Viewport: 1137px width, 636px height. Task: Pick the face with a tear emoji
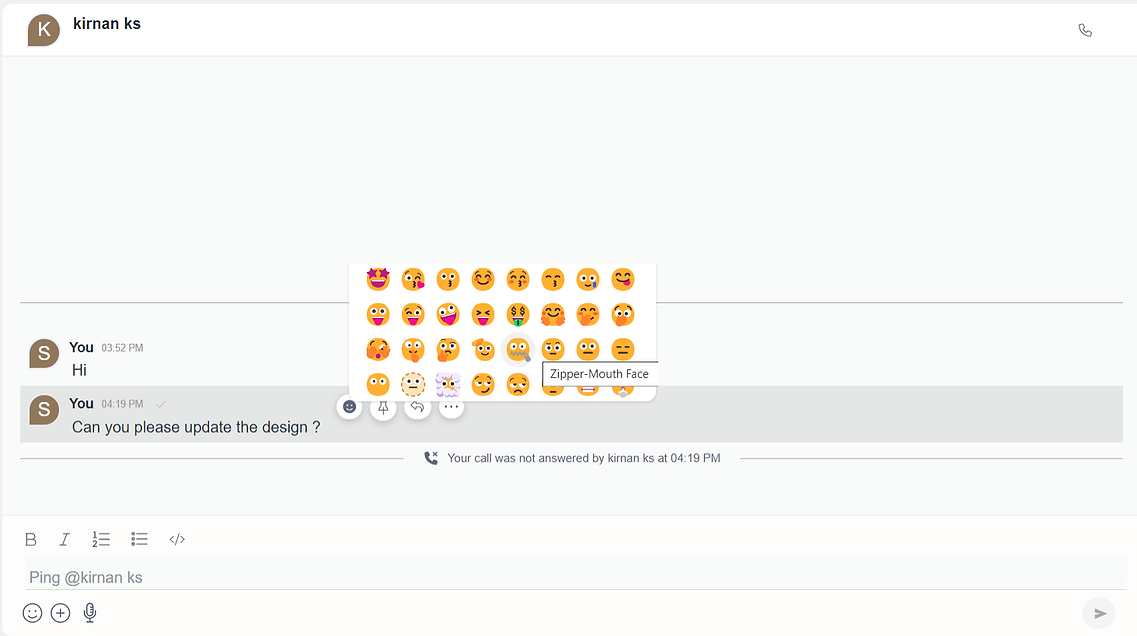(588, 279)
